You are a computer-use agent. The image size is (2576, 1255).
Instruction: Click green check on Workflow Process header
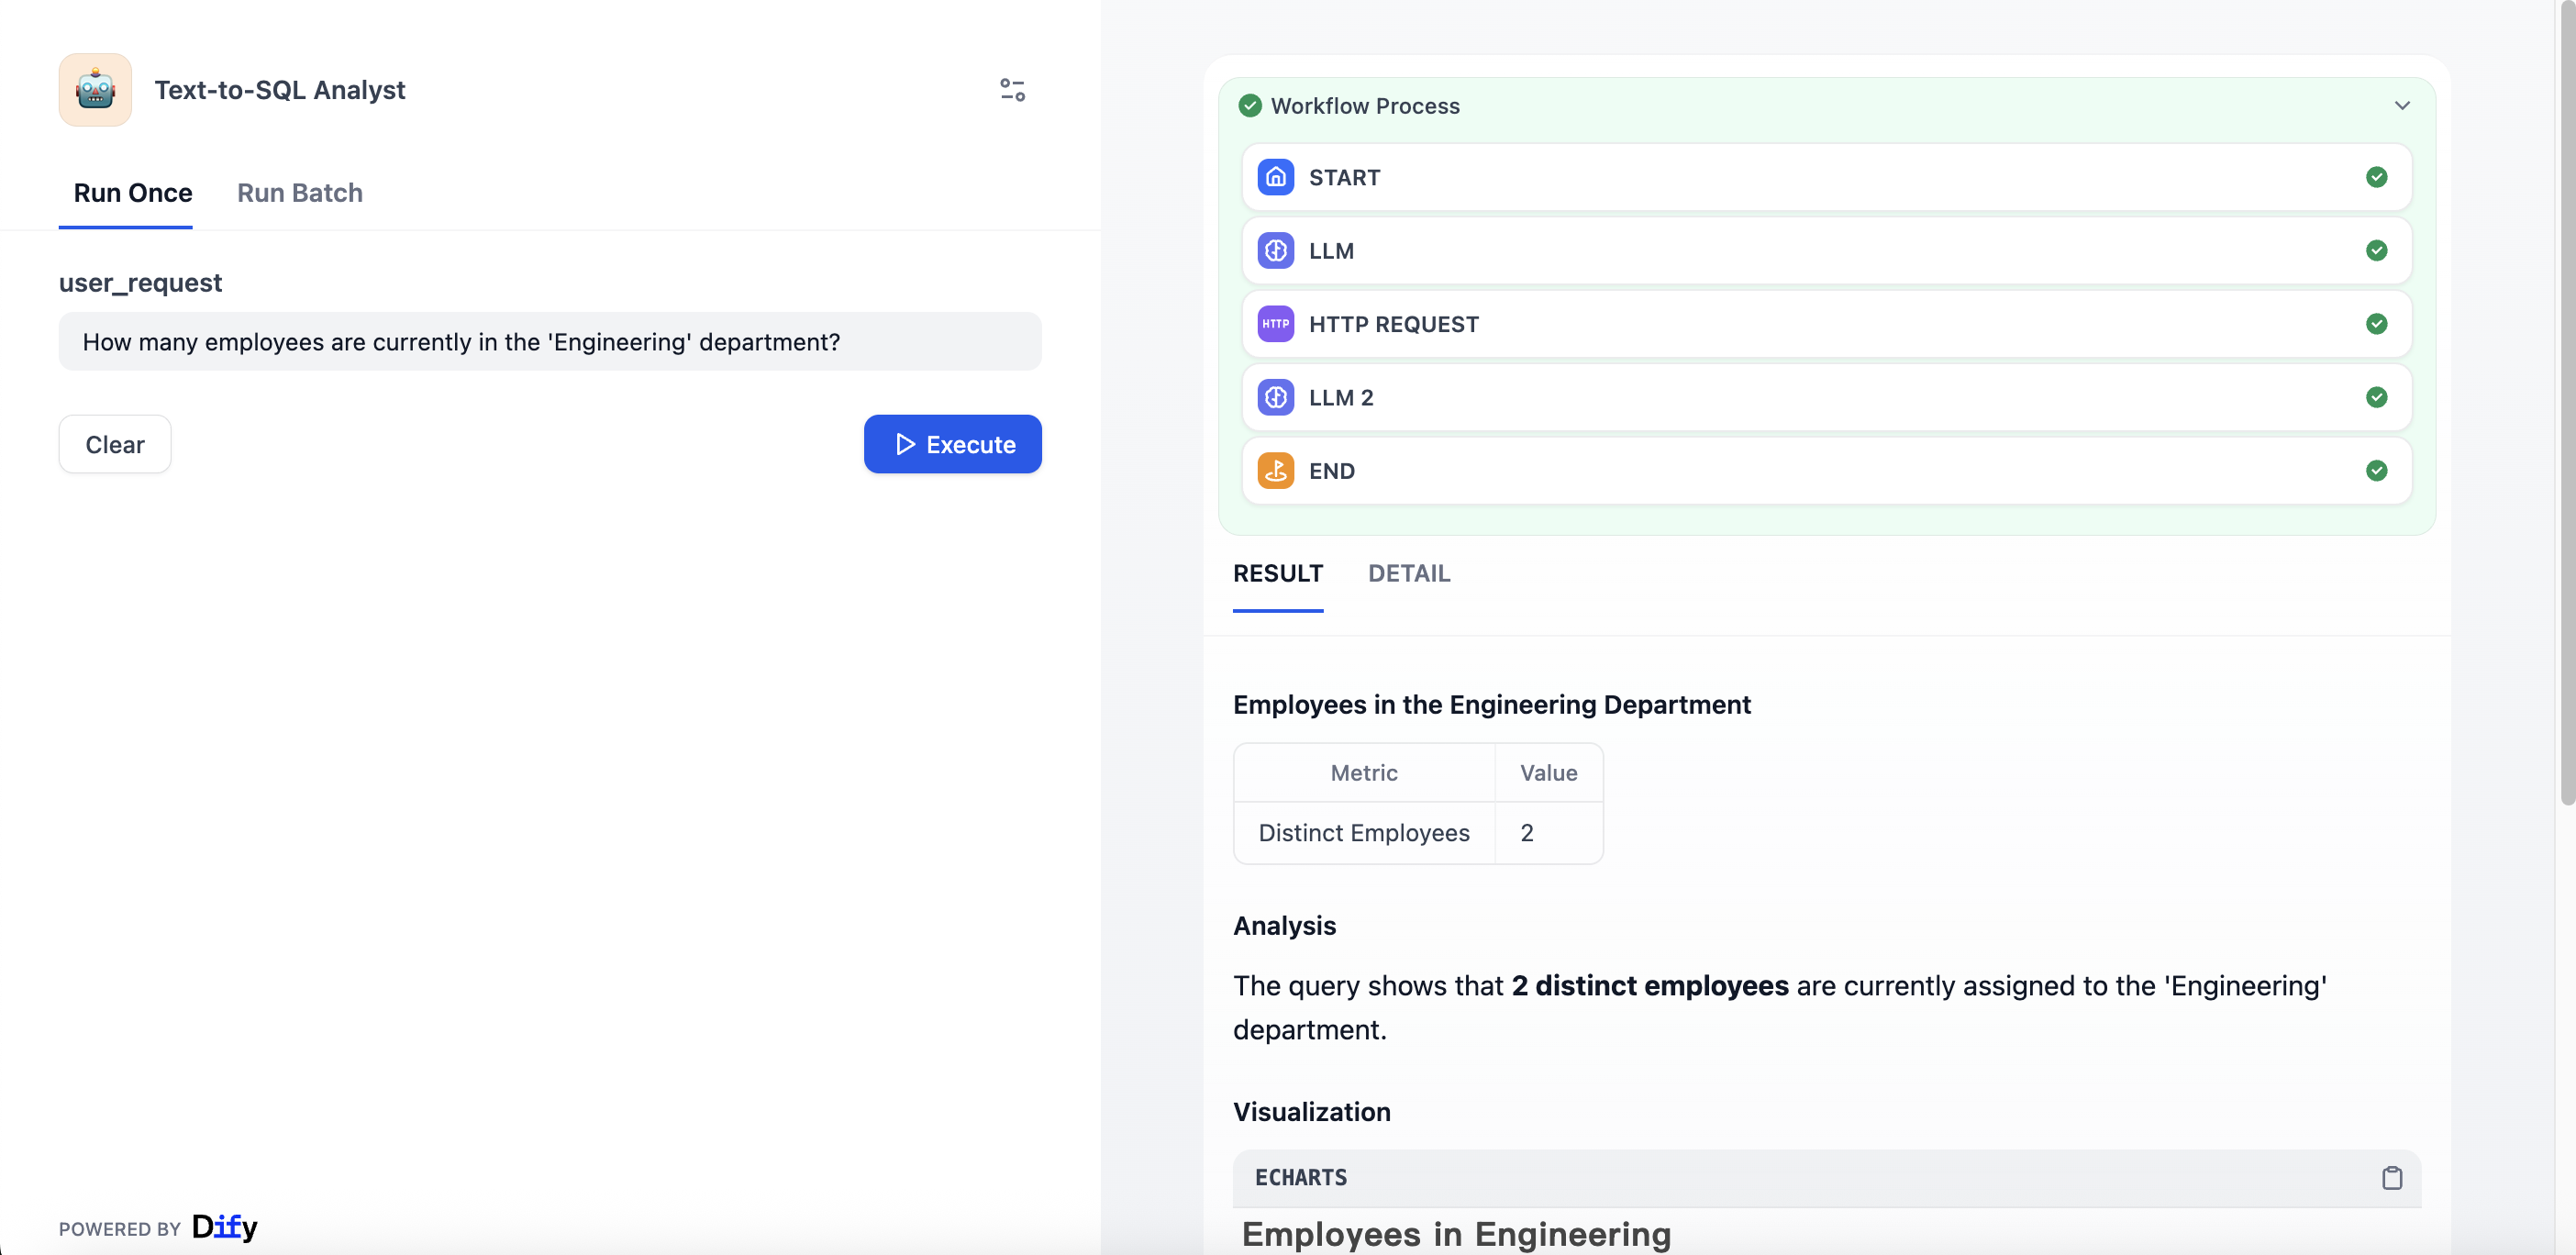pos(1249,106)
